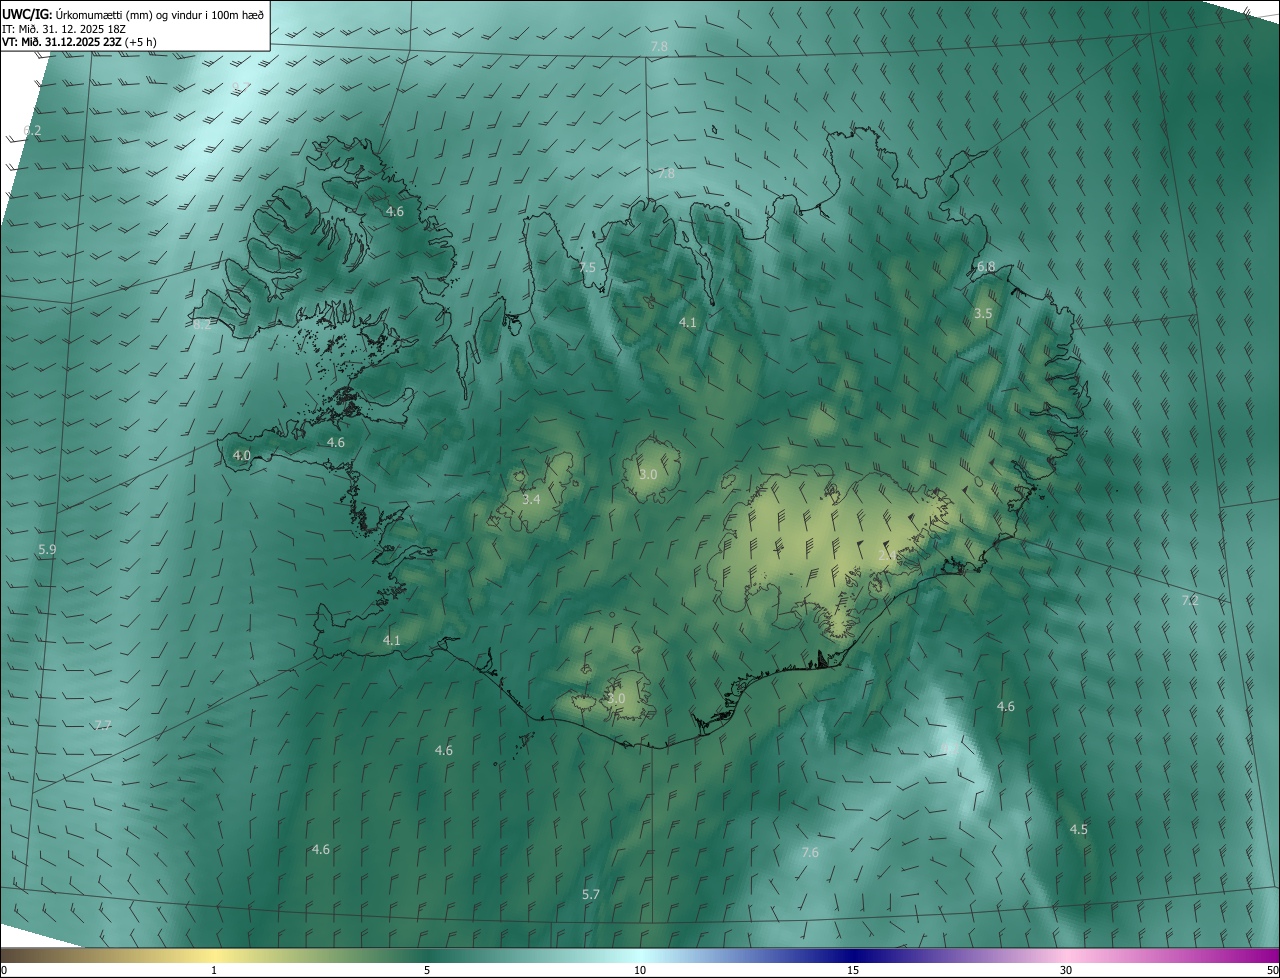Click the 7.6 value label on the map

pyautogui.click(x=811, y=853)
